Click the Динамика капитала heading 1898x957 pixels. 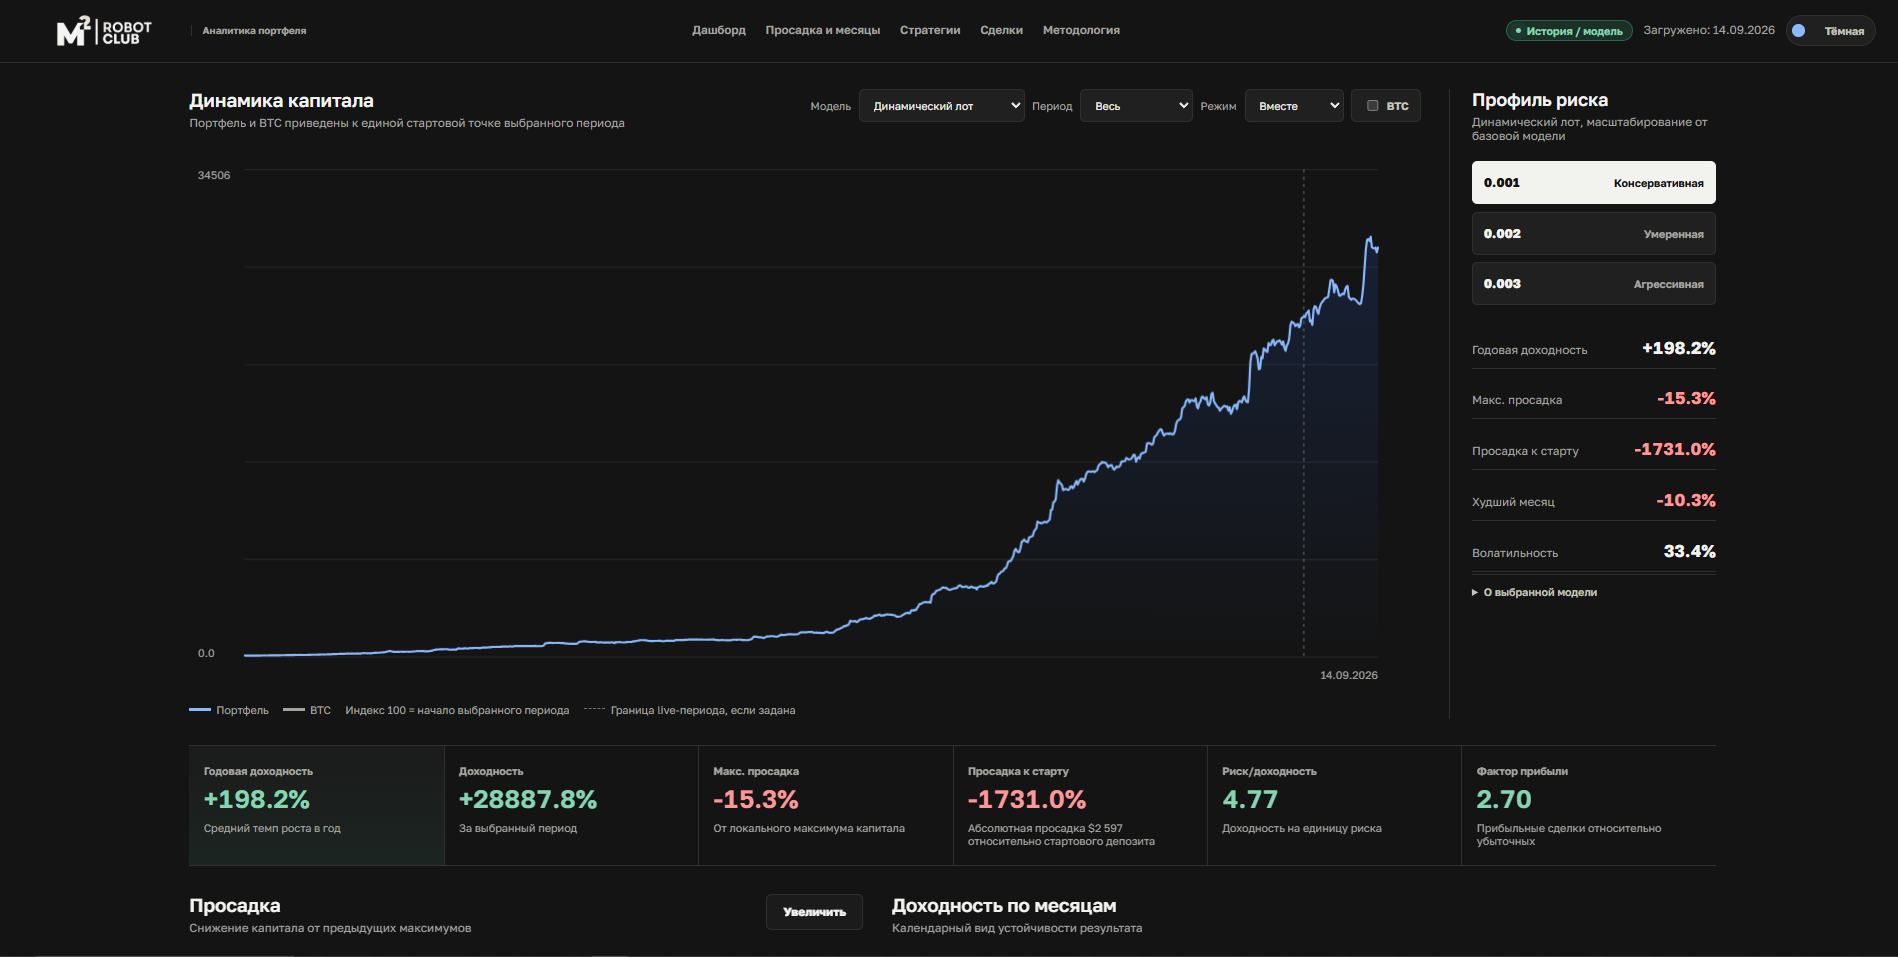(x=281, y=101)
